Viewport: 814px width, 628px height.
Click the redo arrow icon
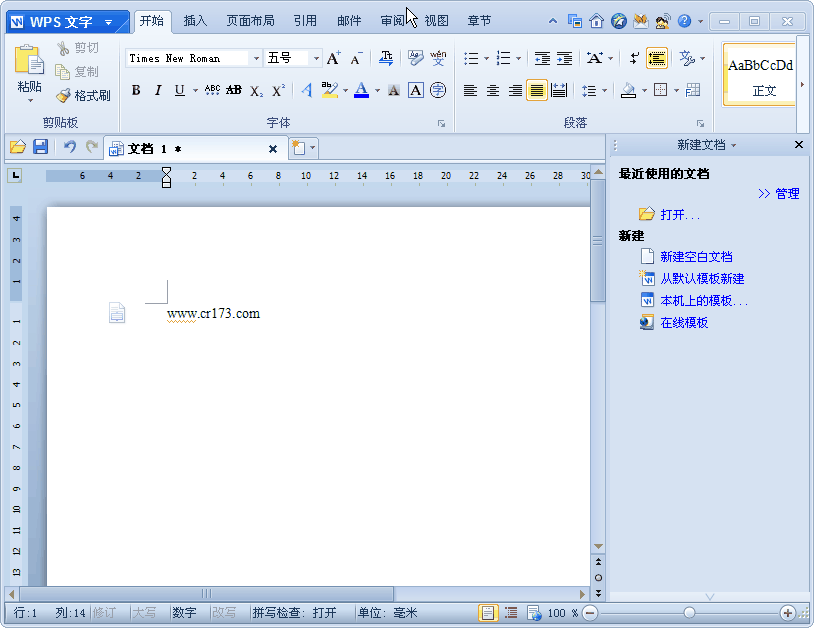pyautogui.click(x=92, y=147)
